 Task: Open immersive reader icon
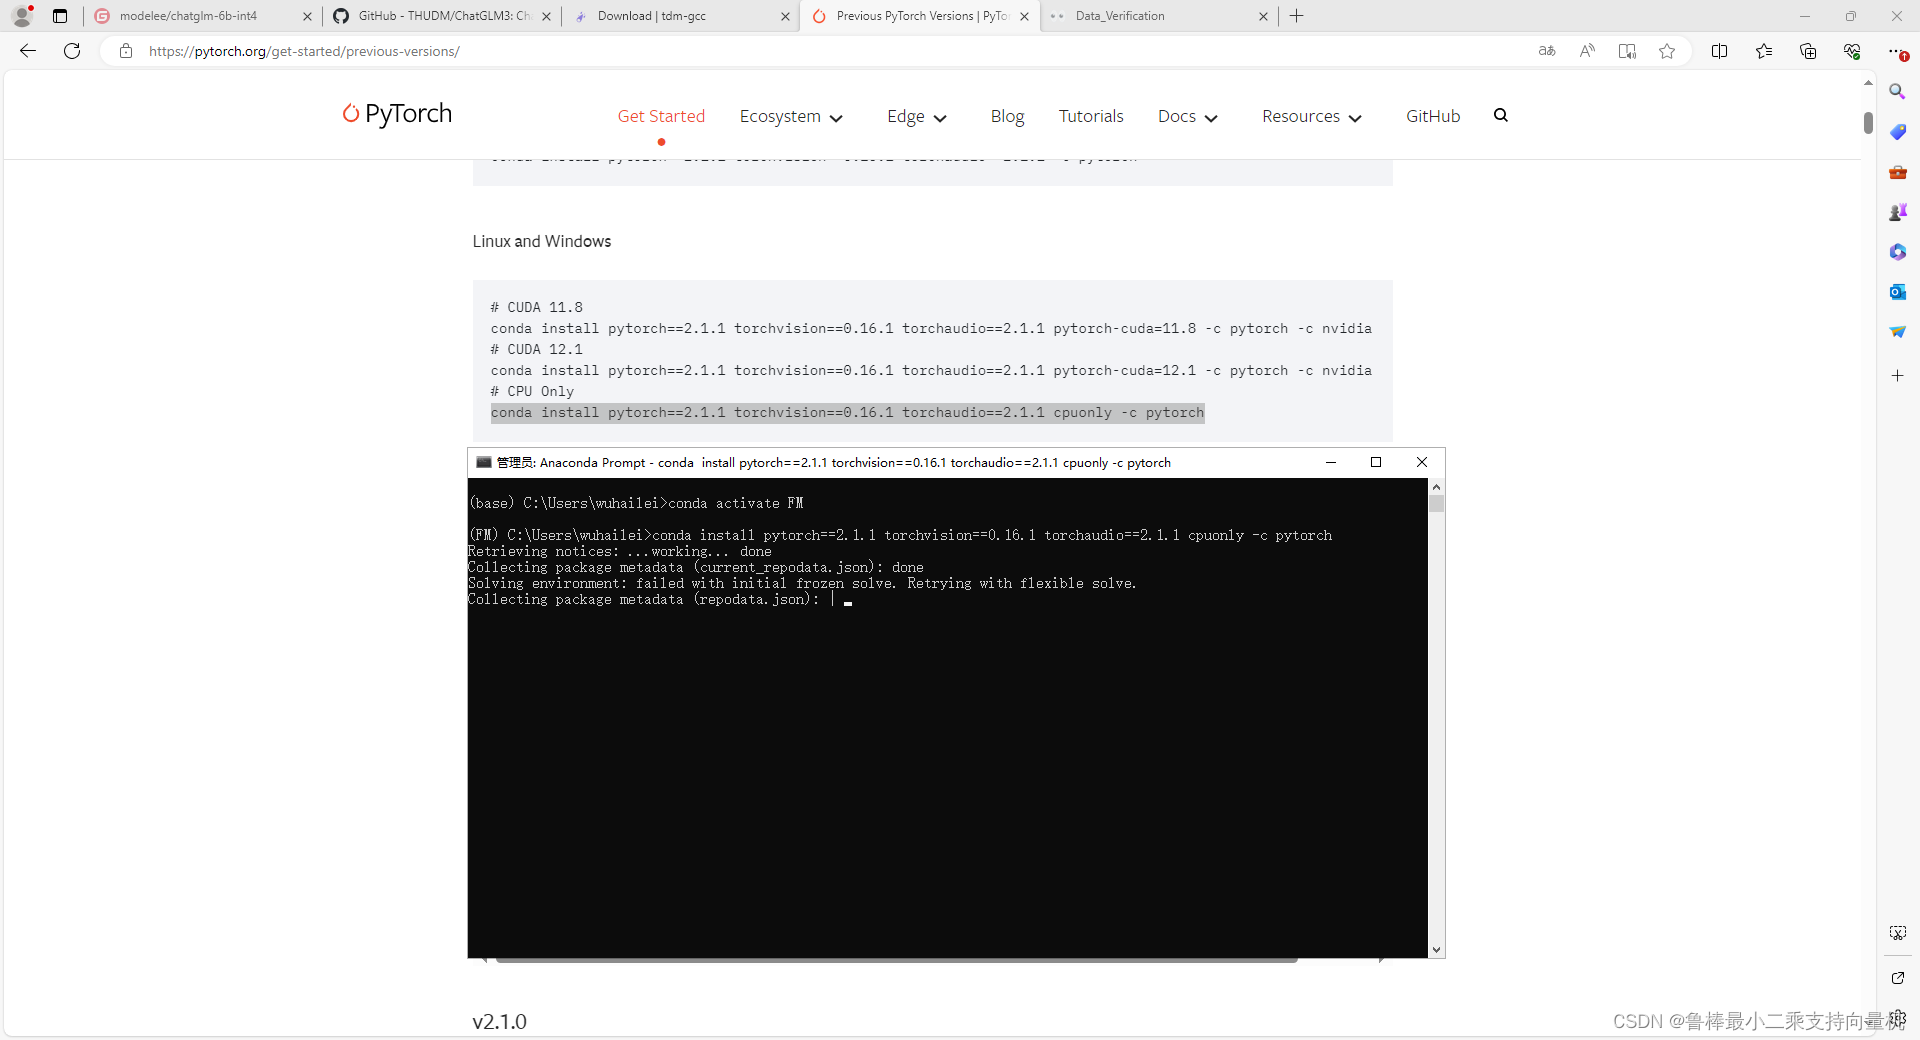pyautogui.click(x=1627, y=51)
